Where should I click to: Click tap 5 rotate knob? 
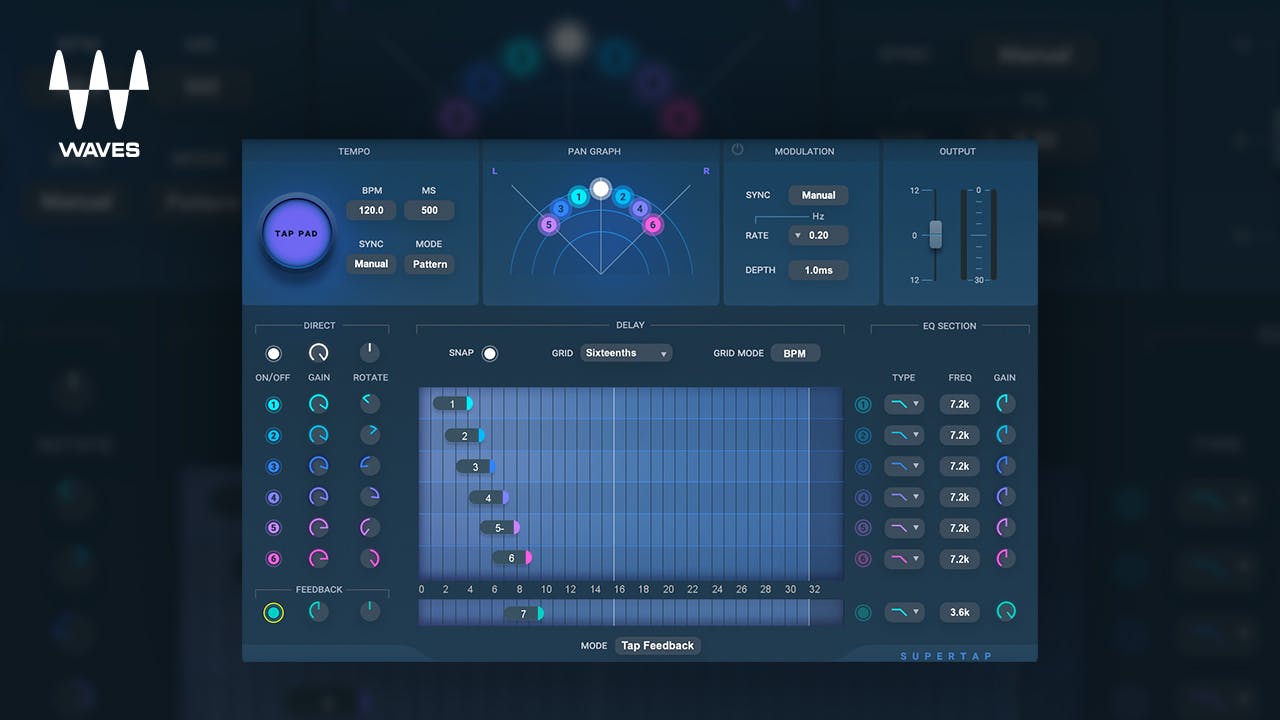click(369, 528)
